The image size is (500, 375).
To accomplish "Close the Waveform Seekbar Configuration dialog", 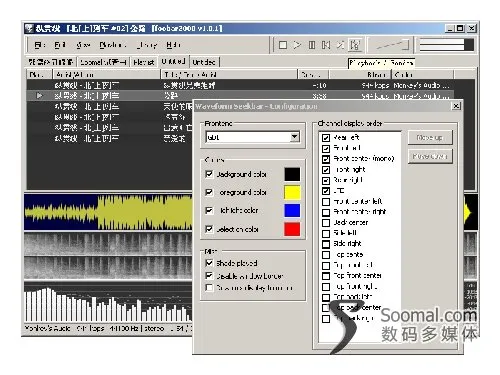I will pos(456,106).
